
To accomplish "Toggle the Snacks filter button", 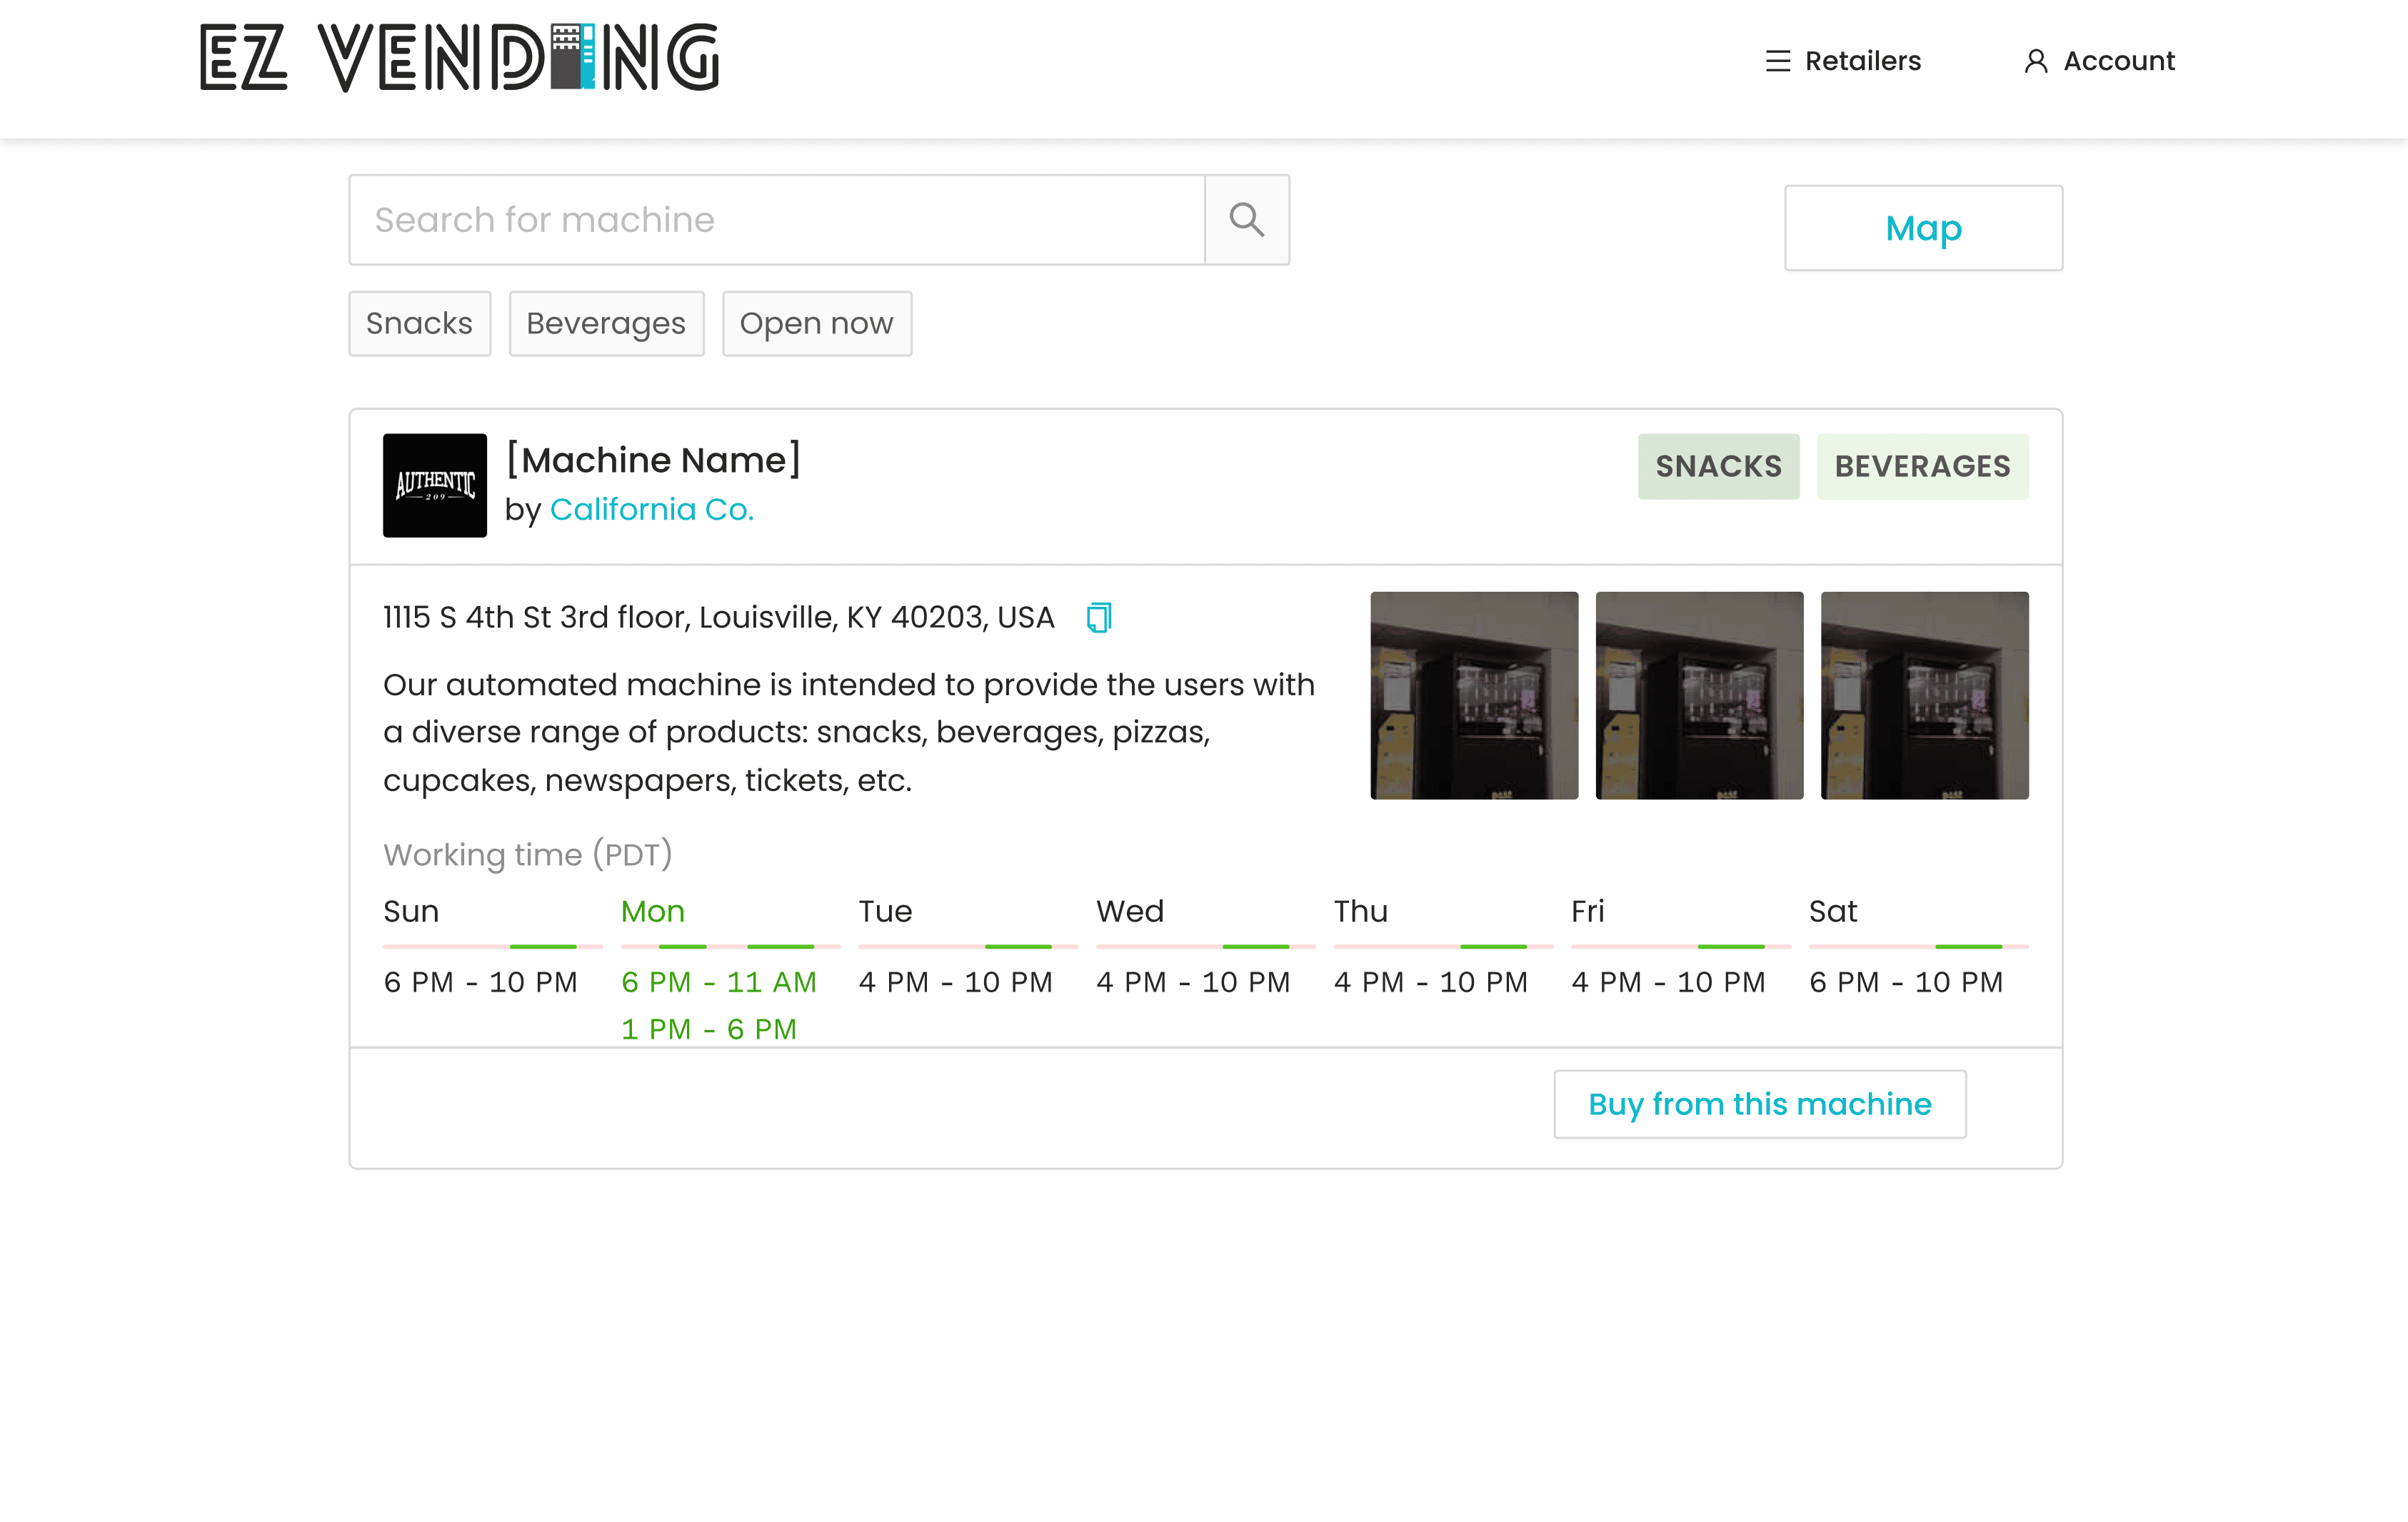I will coord(419,323).
